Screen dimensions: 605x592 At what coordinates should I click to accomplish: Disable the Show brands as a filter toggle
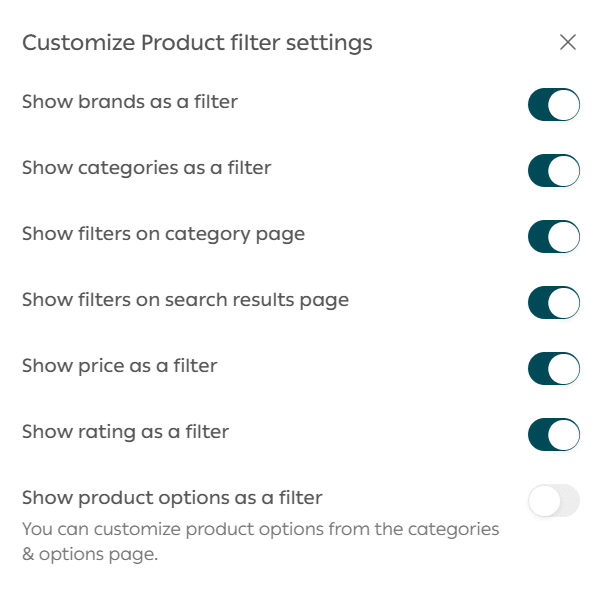click(x=554, y=104)
